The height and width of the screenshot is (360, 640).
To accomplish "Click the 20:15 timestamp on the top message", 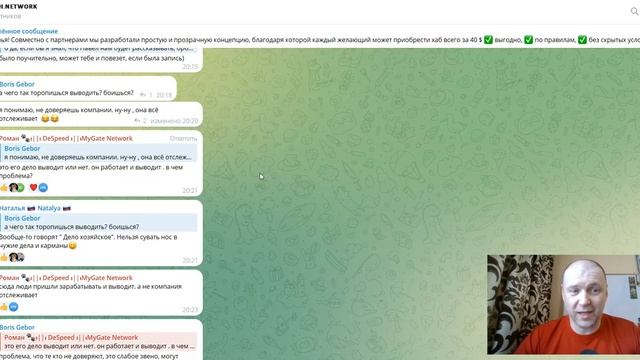I will tap(190, 67).
